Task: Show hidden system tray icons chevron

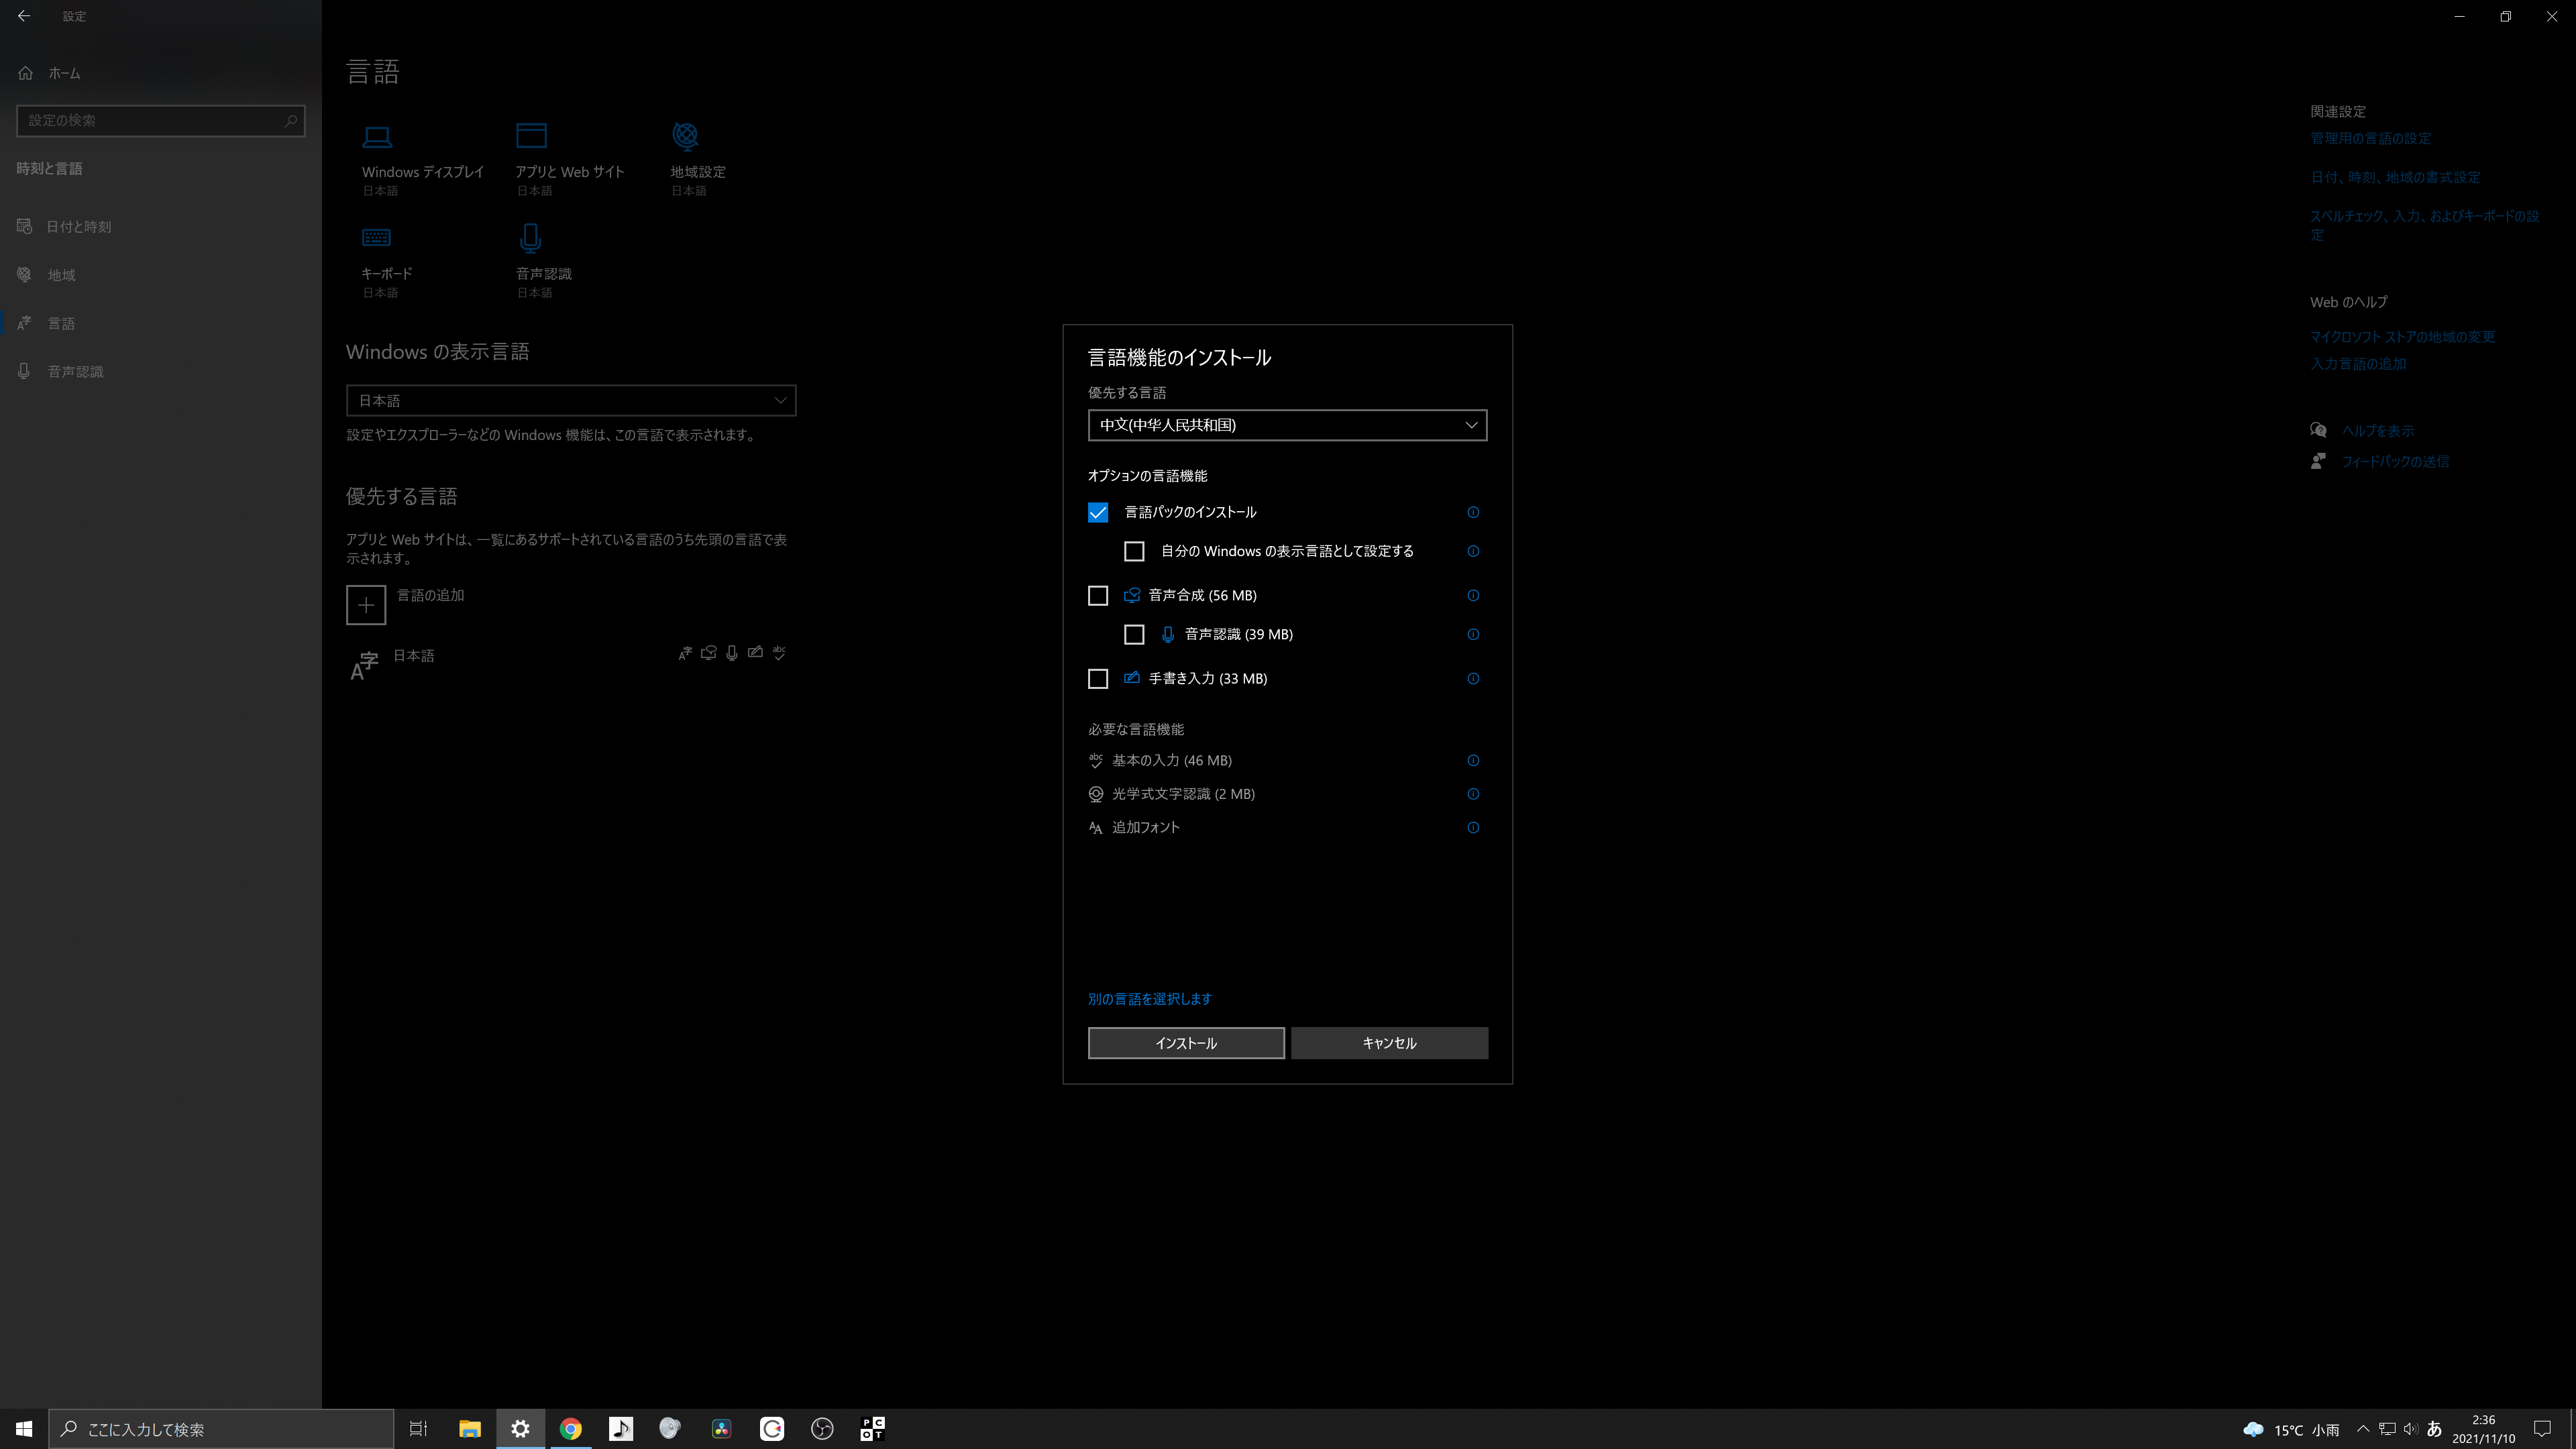Action: 2363,1428
